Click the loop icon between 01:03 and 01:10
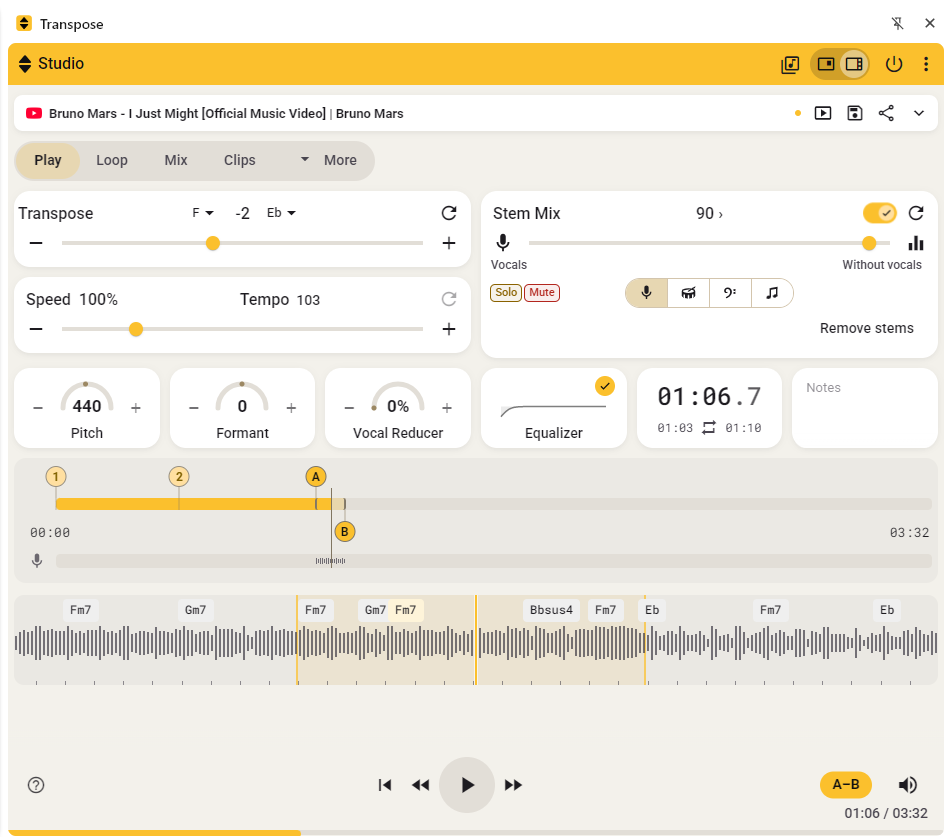The width and height of the screenshot is (946, 837). pos(709,428)
